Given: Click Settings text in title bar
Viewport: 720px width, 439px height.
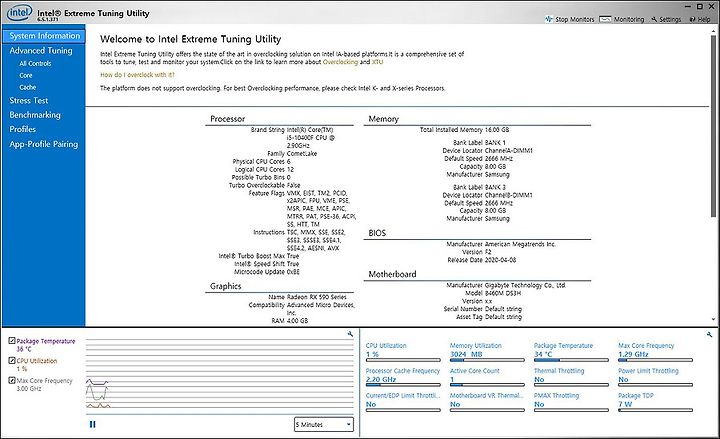Looking at the screenshot, I should point(670,19).
